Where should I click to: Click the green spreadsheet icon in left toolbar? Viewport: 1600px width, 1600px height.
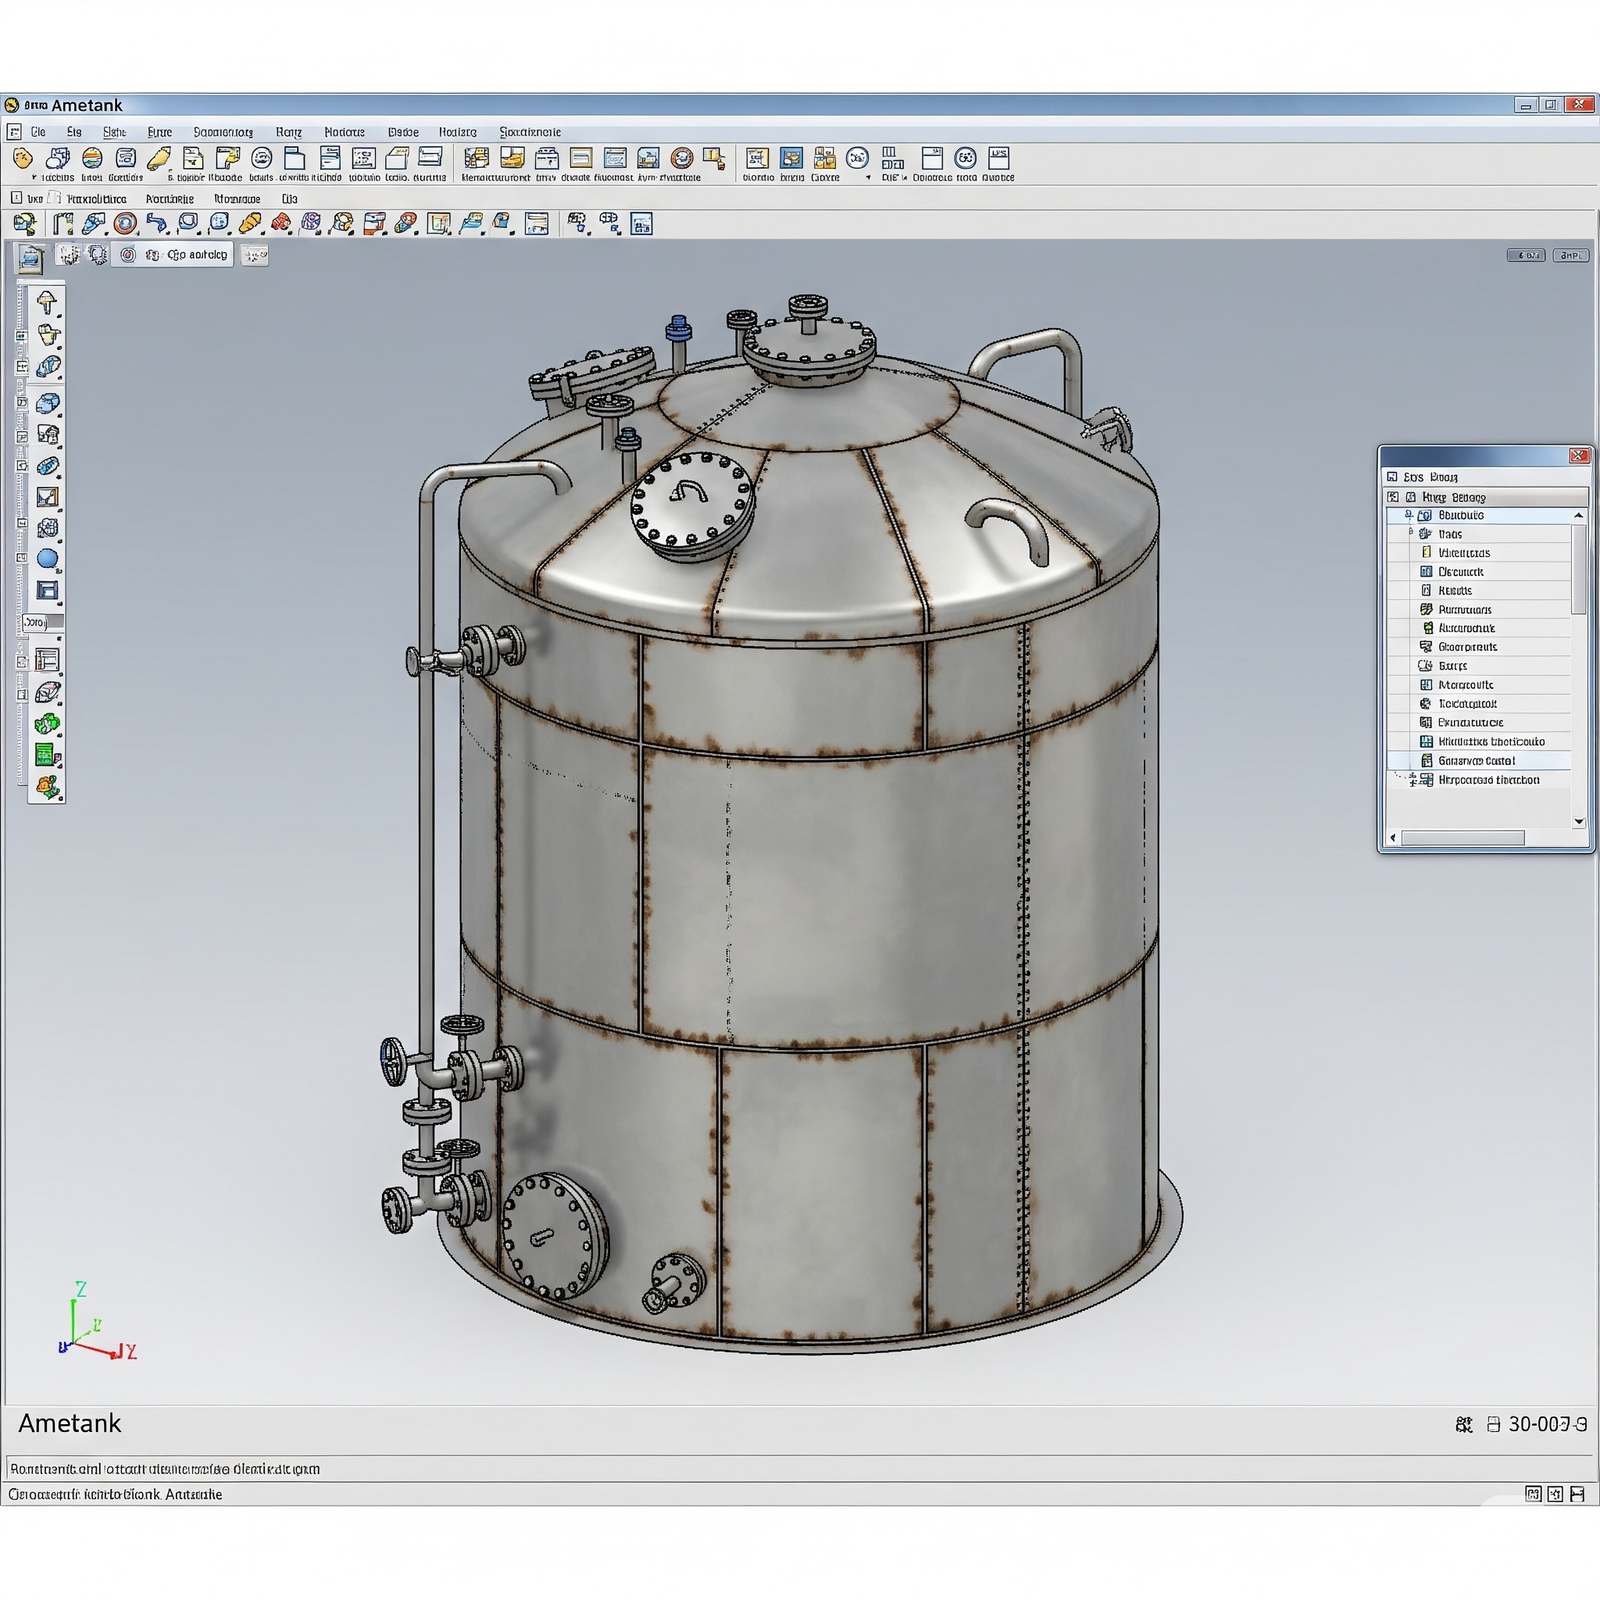pyautogui.click(x=46, y=755)
